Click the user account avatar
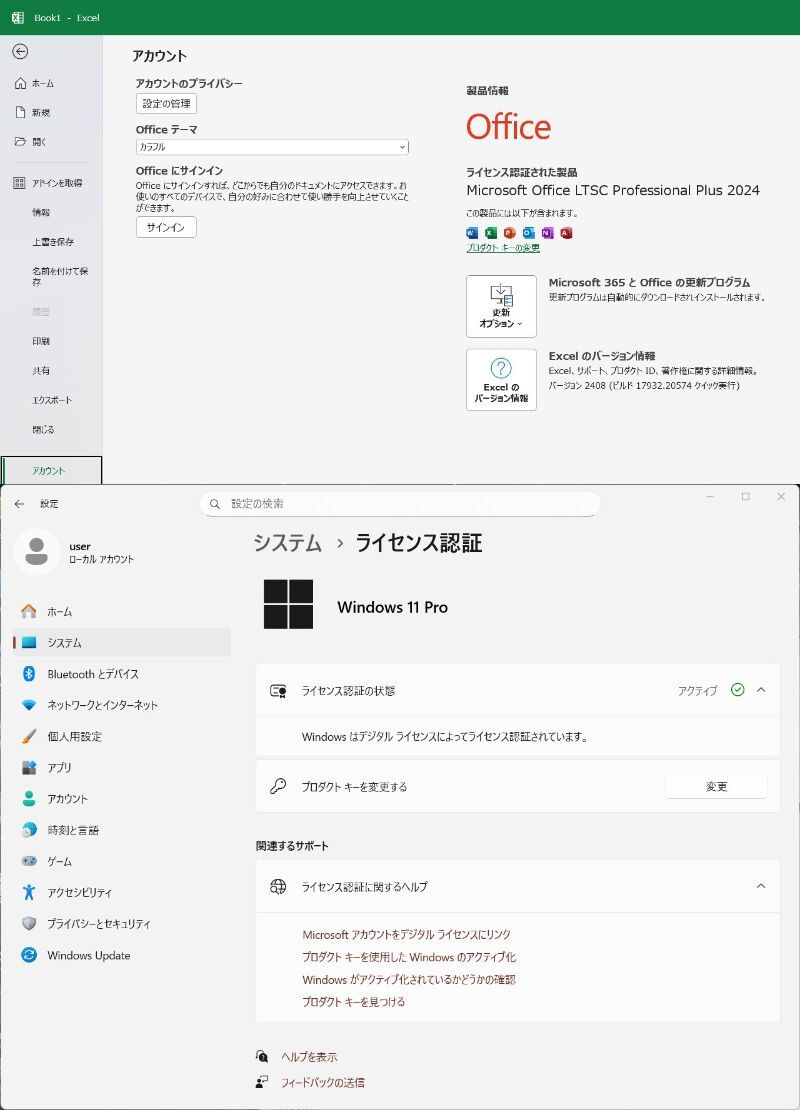This screenshot has height=1110, width=800. click(x=37, y=551)
